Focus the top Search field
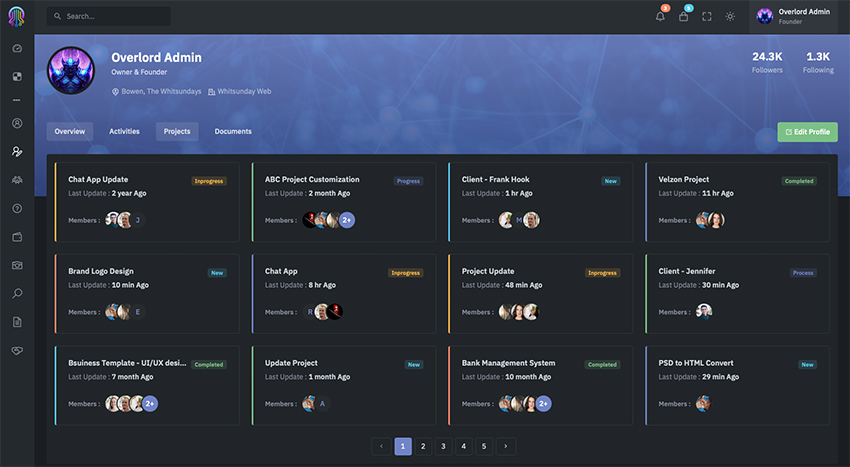Screen dimensions: 850x467 coord(108,16)
